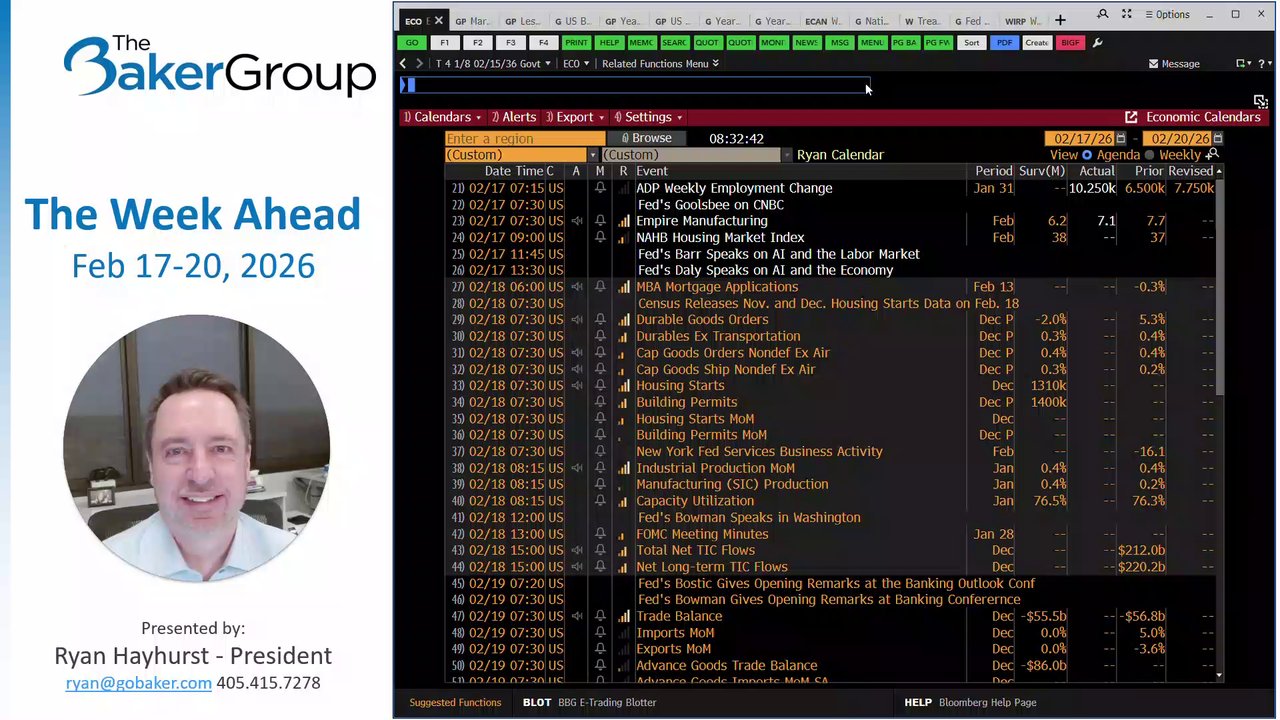Click relevance bars icon for Durable Goods Orders
The image size is (1280, 720).
point(624,320)
